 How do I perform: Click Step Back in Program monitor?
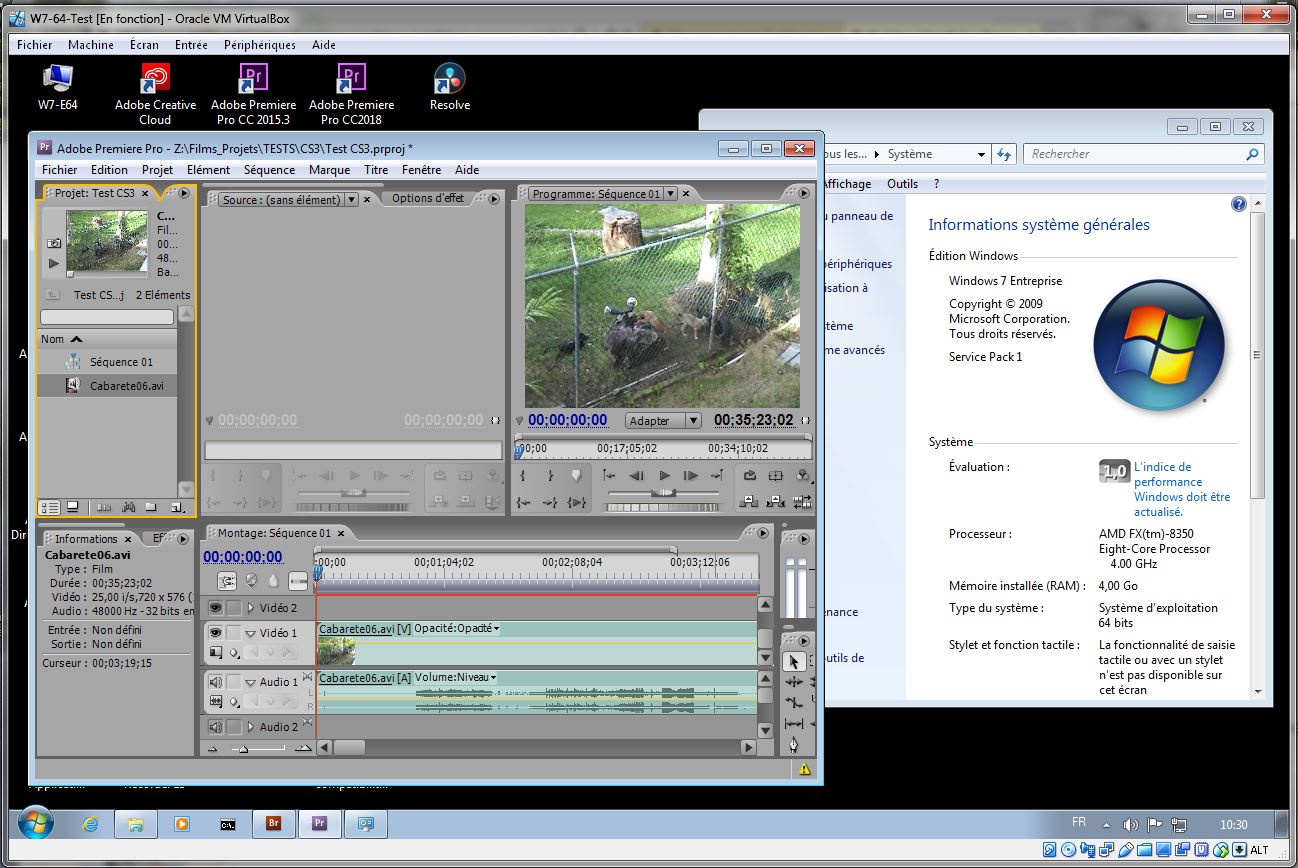point(636,476)
